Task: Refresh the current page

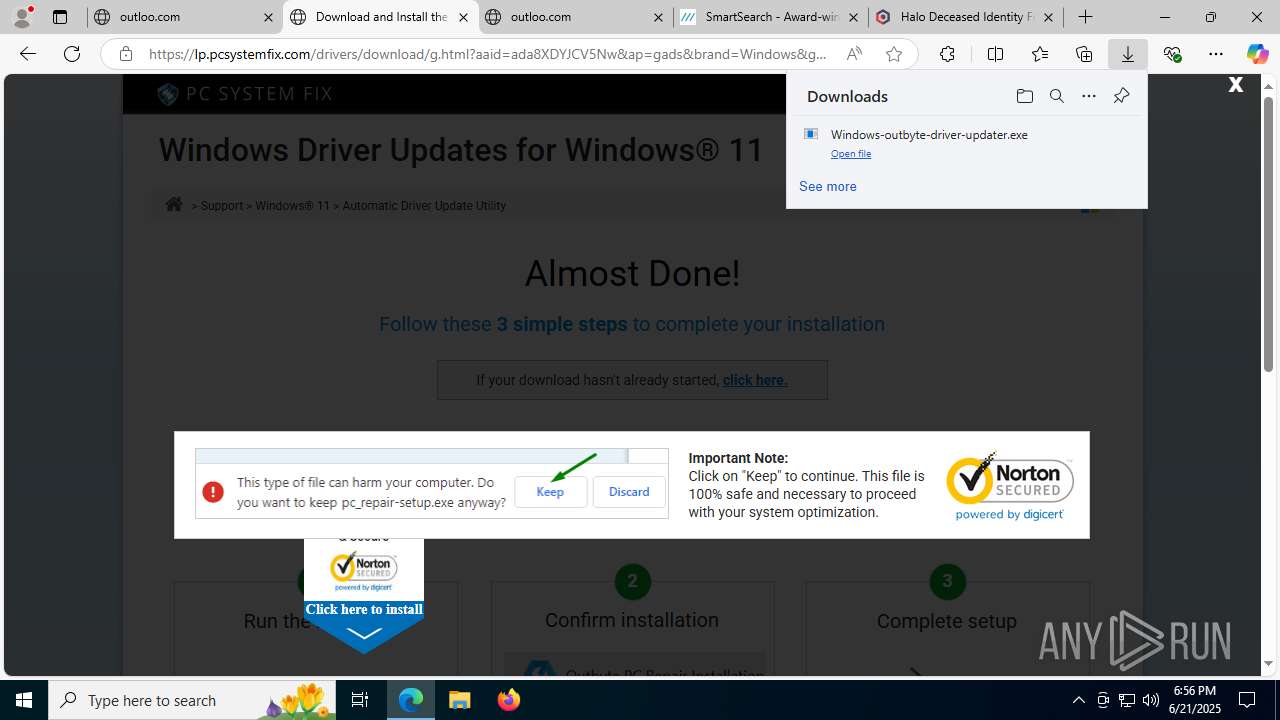Action: 72,54
